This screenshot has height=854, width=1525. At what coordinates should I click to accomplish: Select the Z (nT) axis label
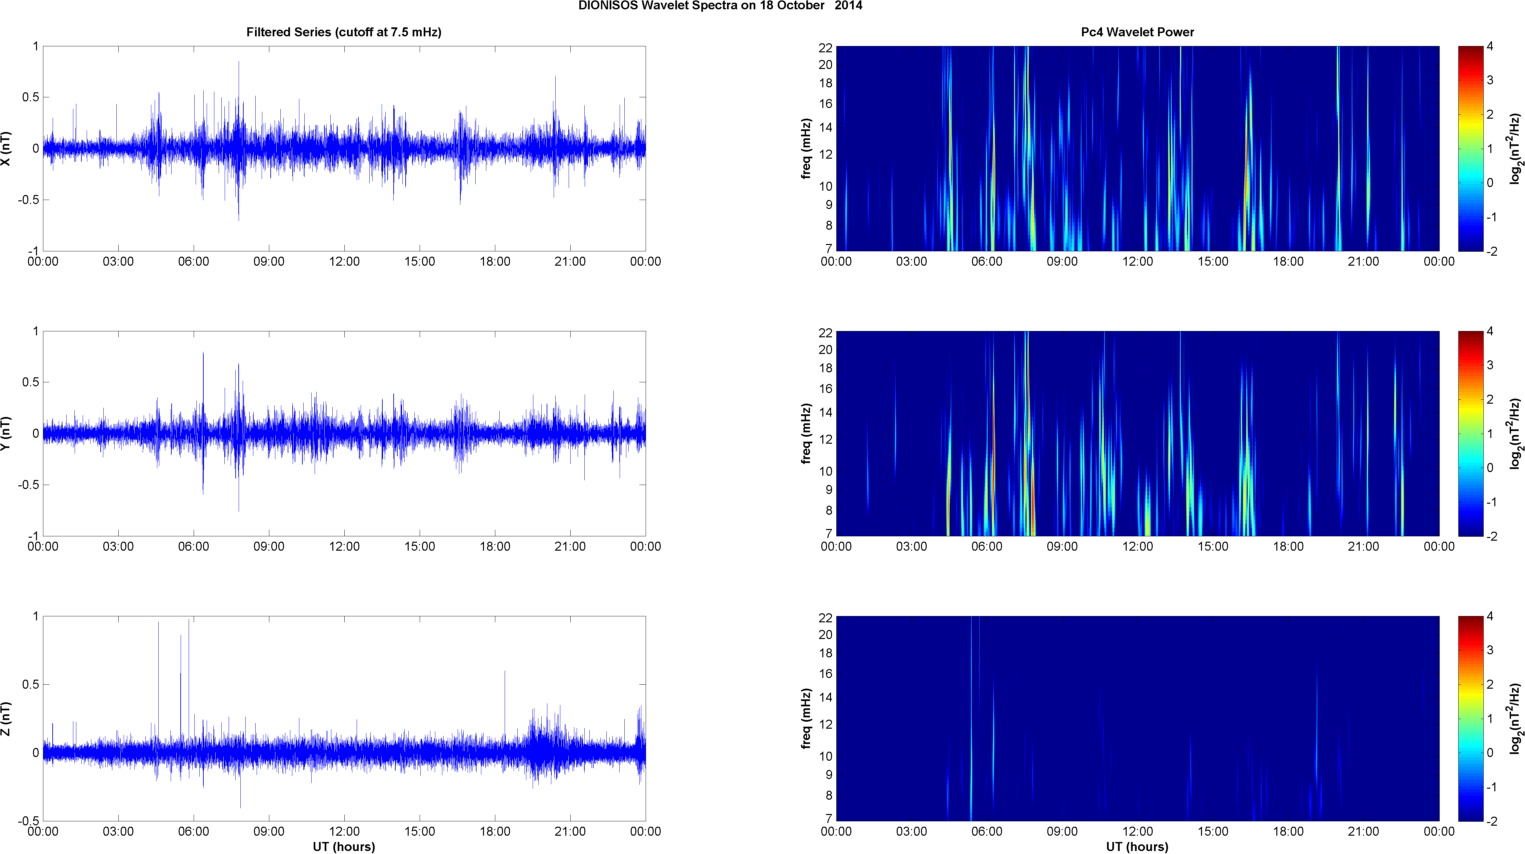coord(7,718)
